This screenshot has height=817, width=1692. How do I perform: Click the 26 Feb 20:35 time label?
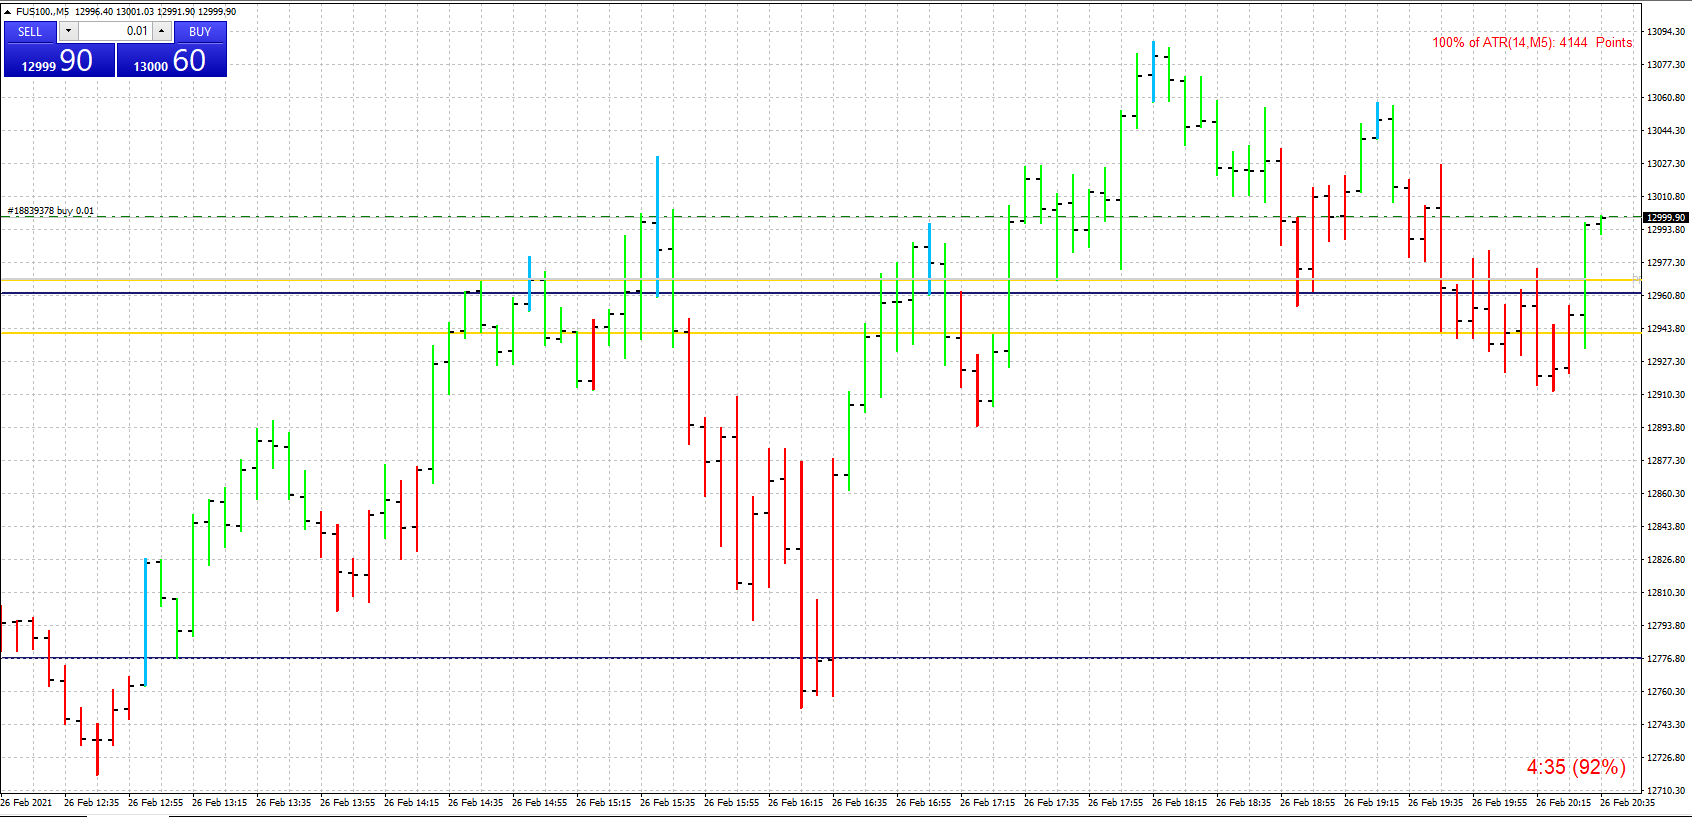[x=1628, y=803]
